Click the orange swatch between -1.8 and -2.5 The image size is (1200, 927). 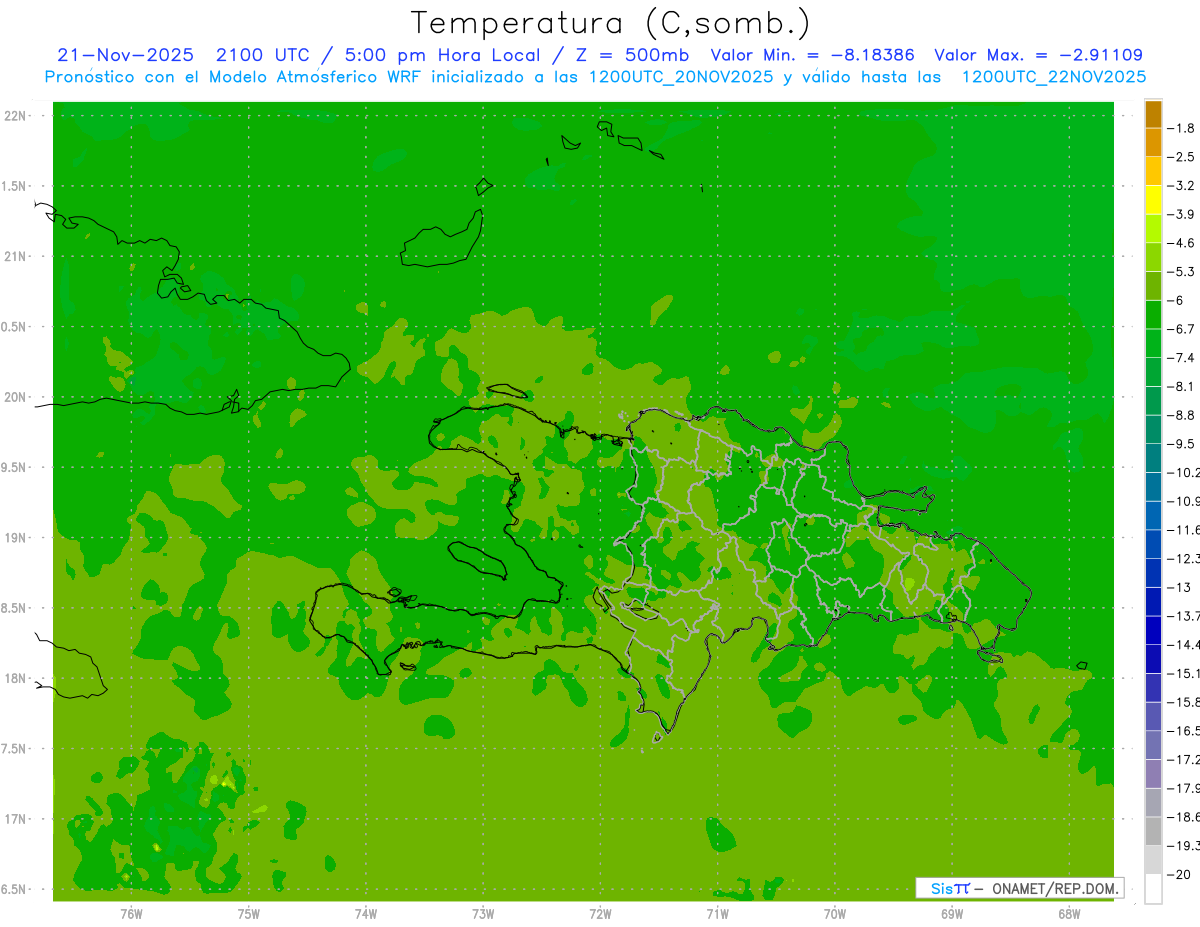point(1153,142)
